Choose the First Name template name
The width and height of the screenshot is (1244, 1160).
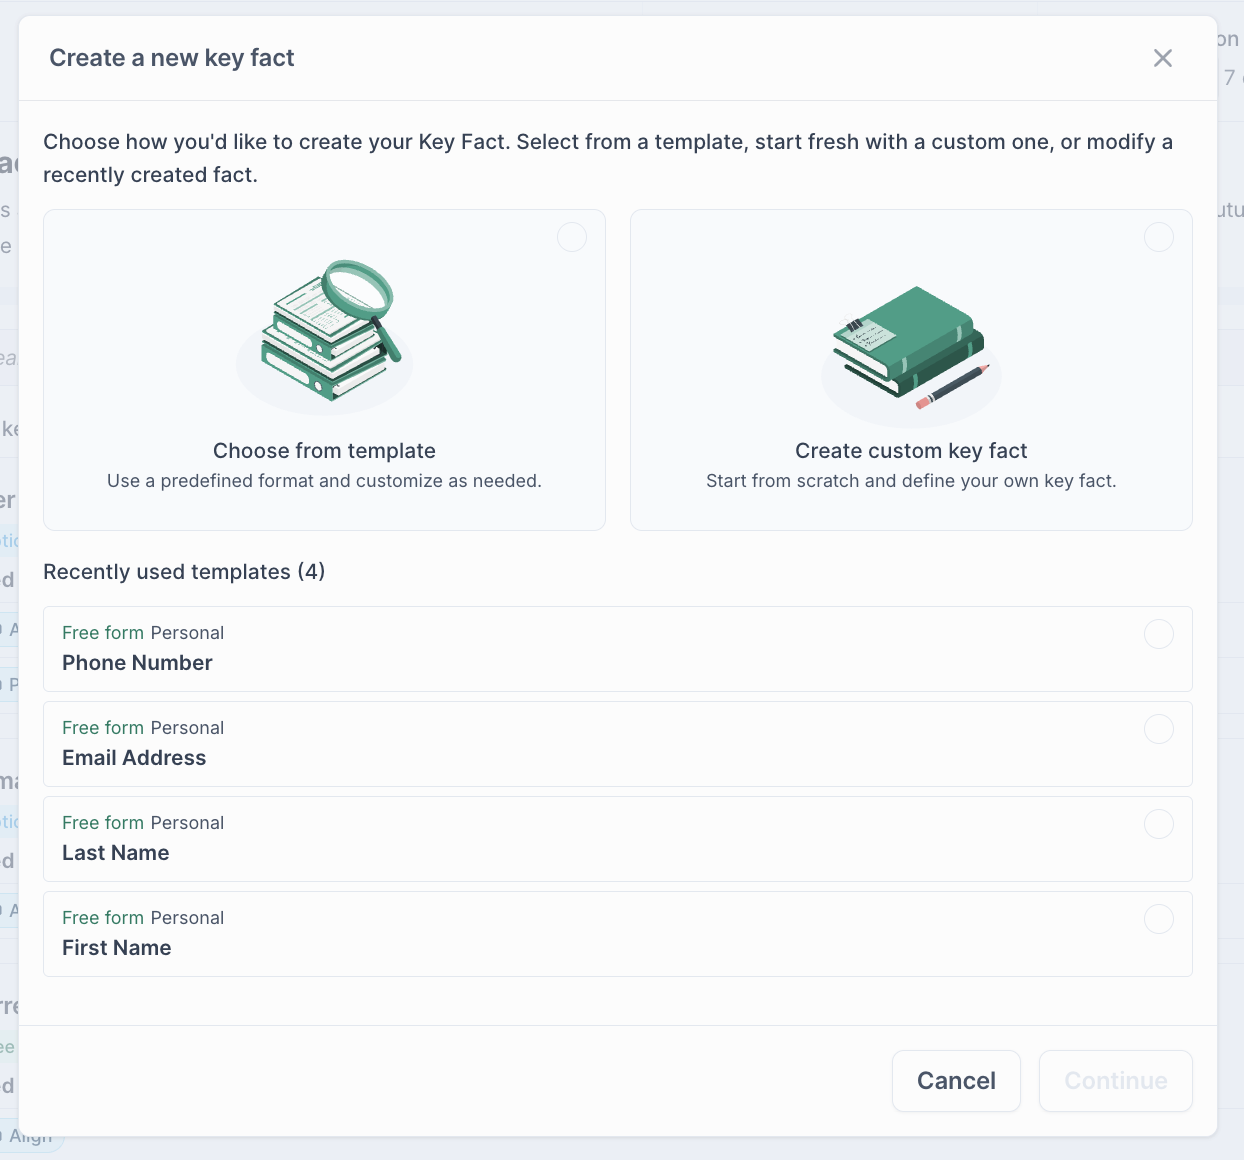click(x=117, y=948)
